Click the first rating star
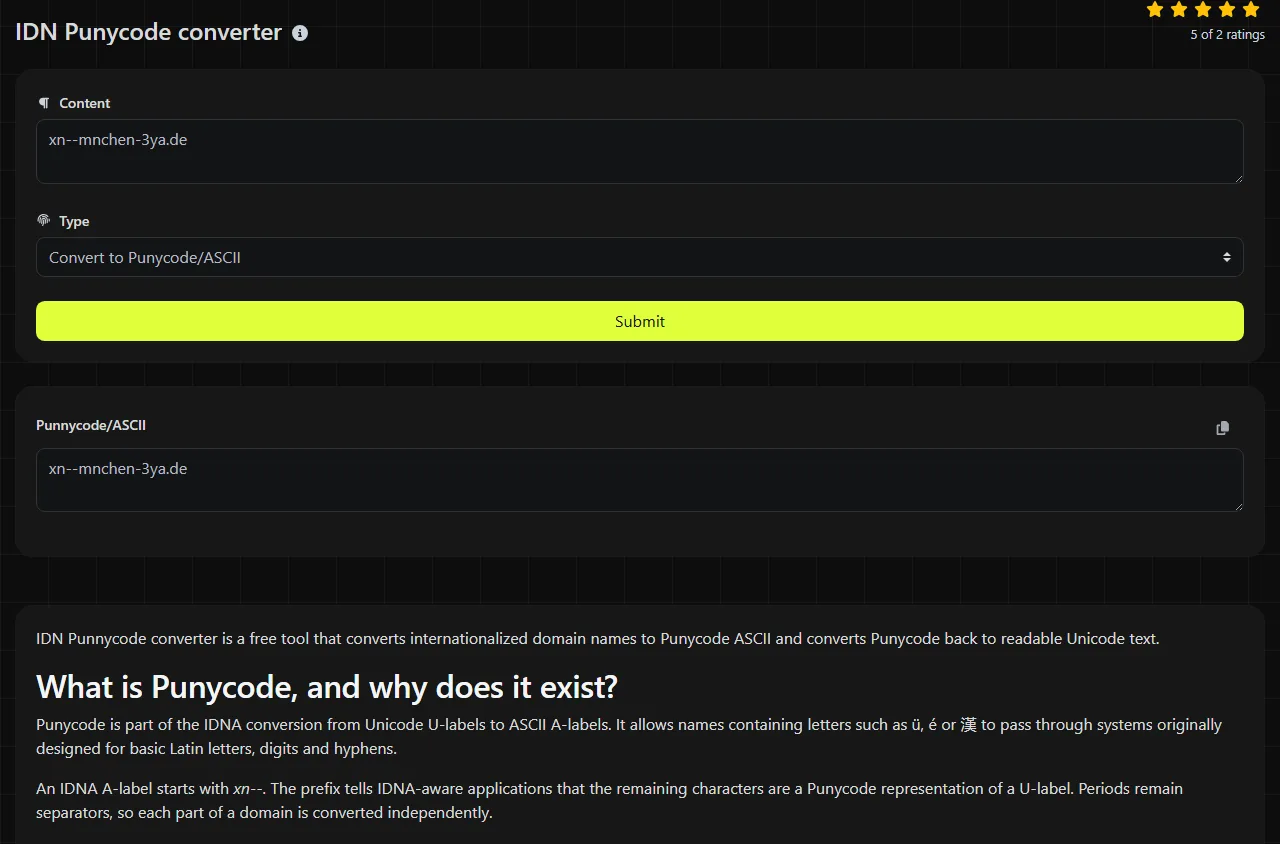Image resolution: width=1280 pixels, height=844 pixels. pos(1155,10)
